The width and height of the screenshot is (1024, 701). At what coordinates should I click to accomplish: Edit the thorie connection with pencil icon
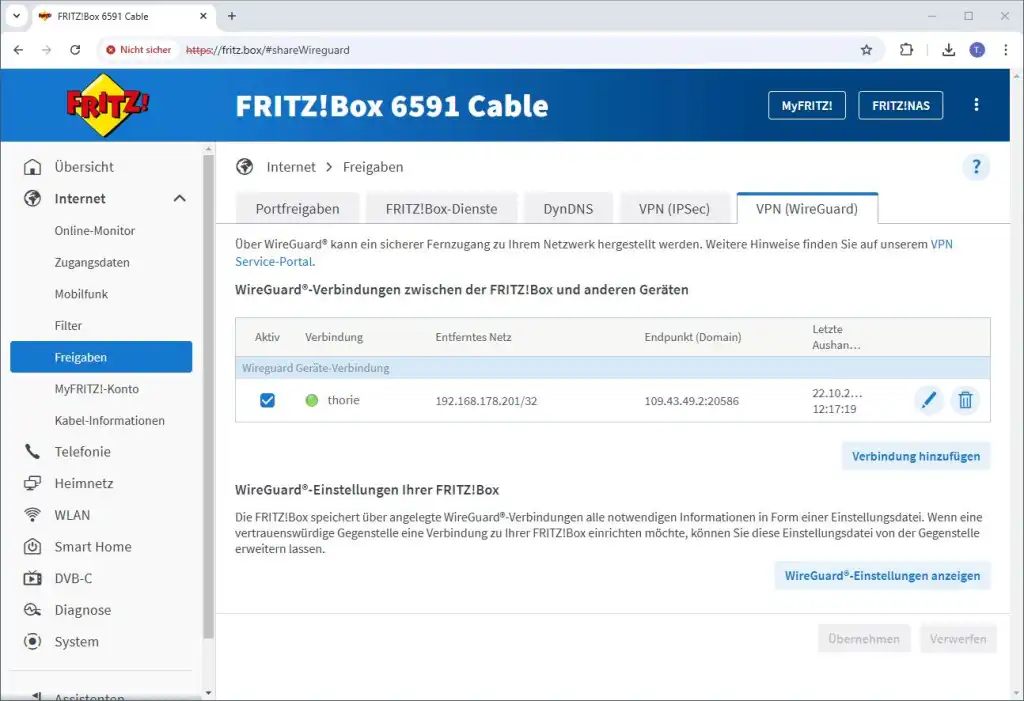point(929,400)
